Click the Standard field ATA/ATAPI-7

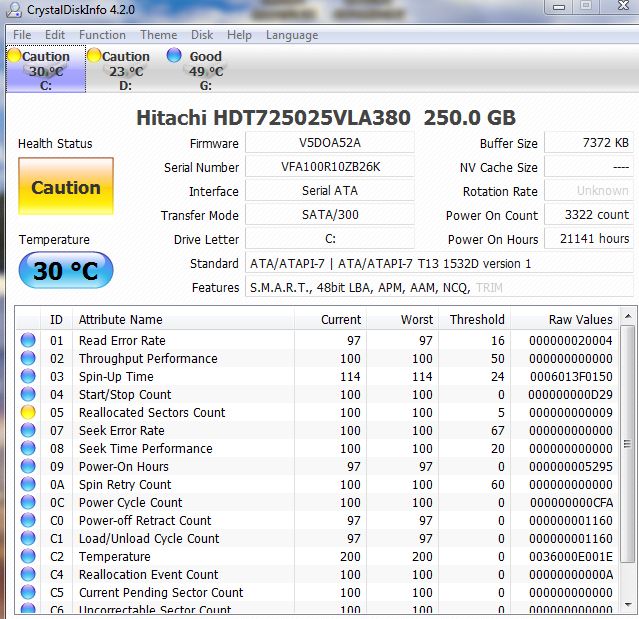[x=439, y=263]
